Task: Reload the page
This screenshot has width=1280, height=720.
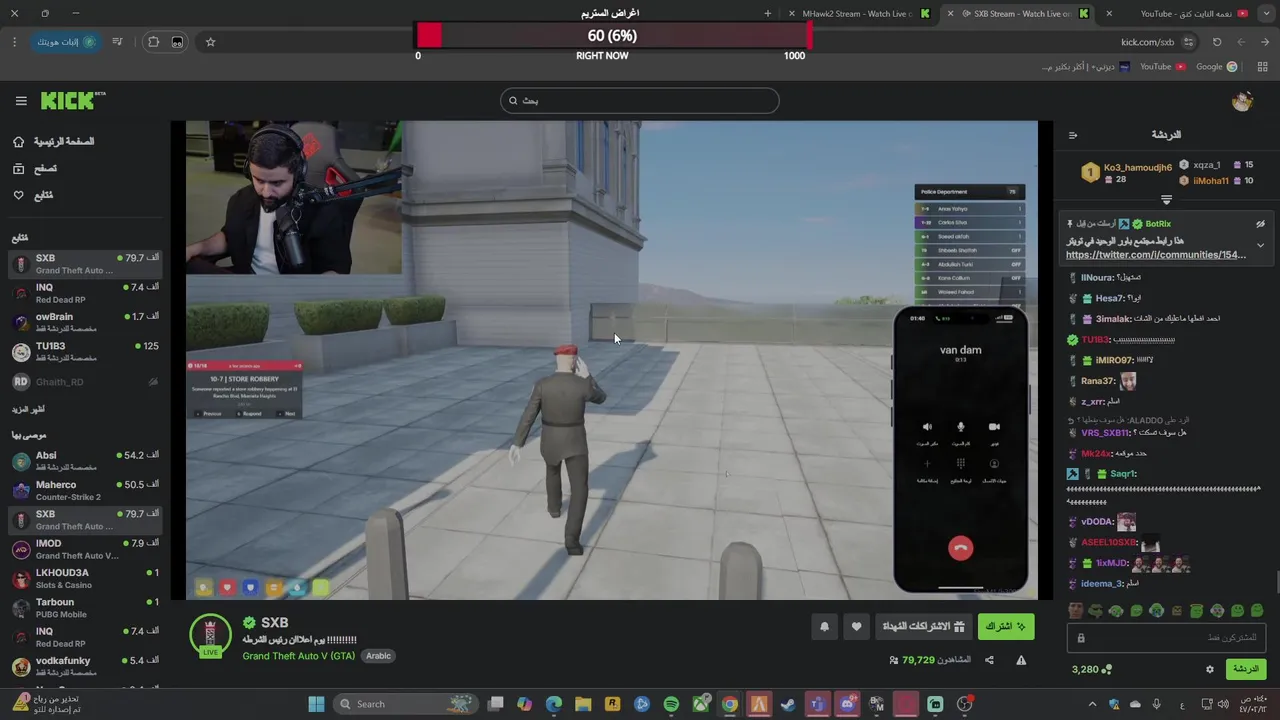Action: tap(1217, 42)
